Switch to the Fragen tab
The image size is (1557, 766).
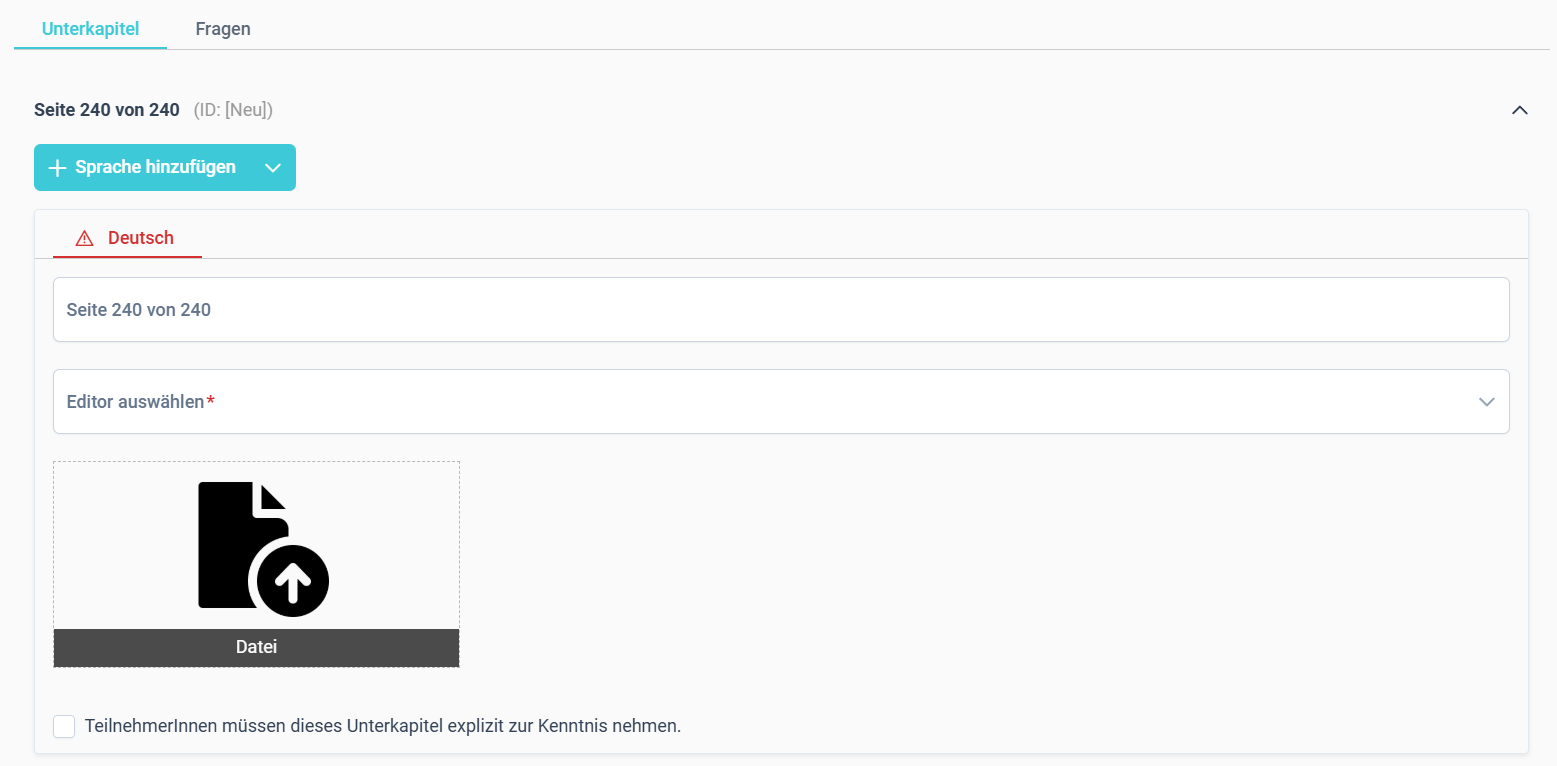223,29
